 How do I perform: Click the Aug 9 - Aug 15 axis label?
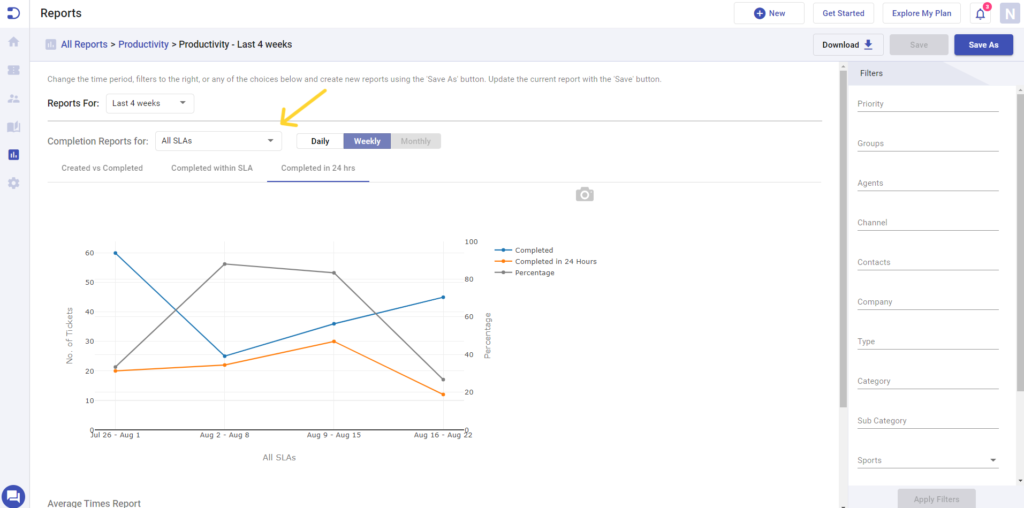click(334, 435)
